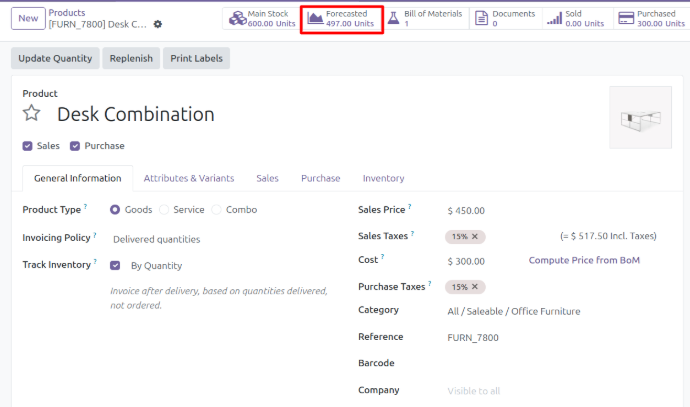Open Bill of Materials flask icon
This screenshot has width=690, height=407.
click(393, 18)
